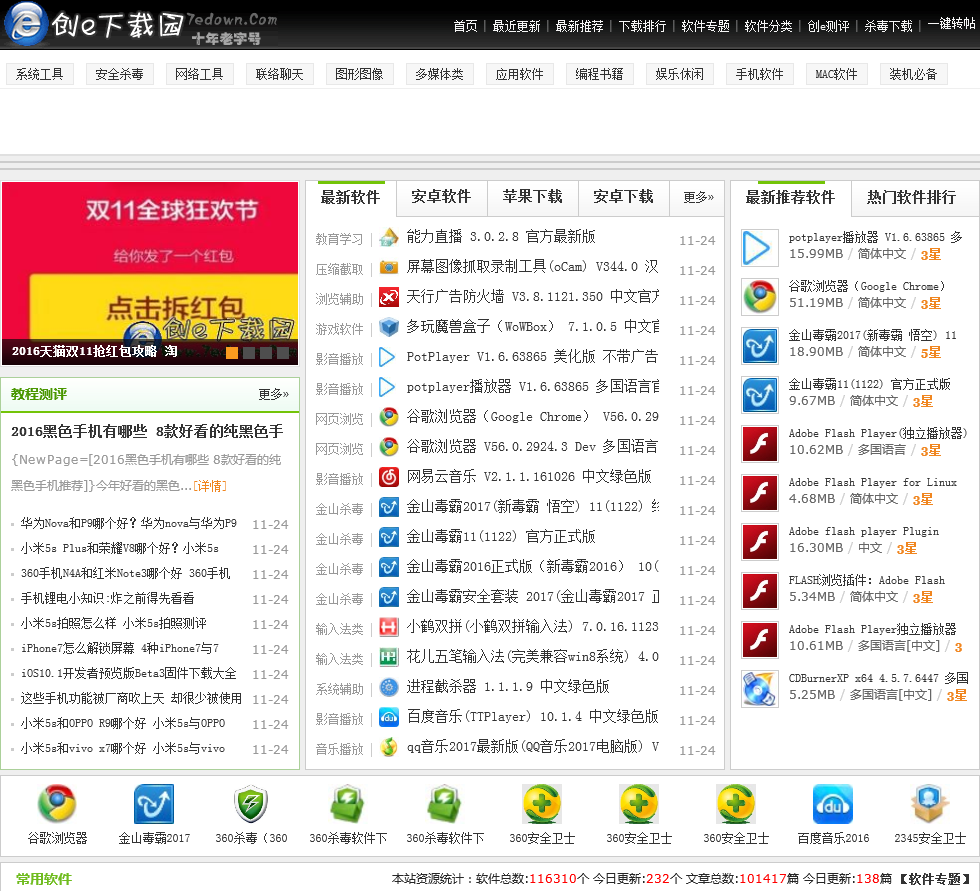
Task: Click the 输入法类 label beside 小鹤双拼
Action: pyautogui.click(x=339, y=629)
